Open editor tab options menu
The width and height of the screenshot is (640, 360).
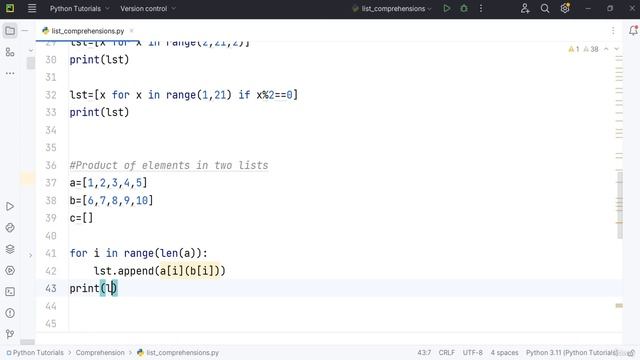coord(613,31)
